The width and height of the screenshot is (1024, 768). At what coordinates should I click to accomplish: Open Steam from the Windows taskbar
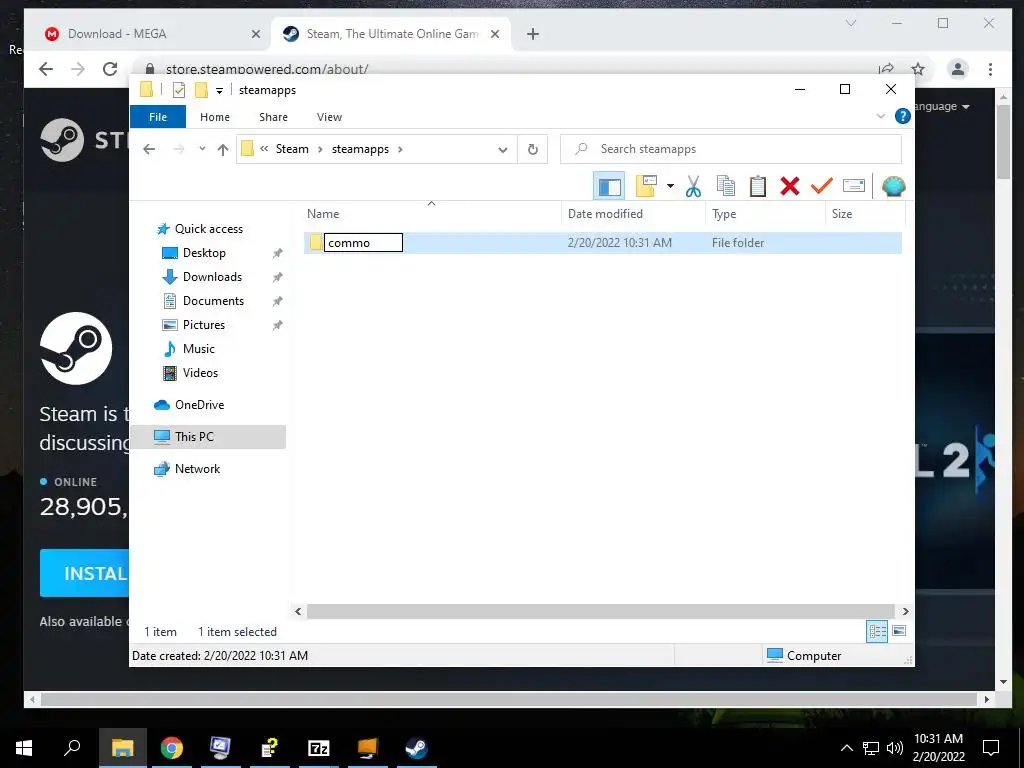416,748
